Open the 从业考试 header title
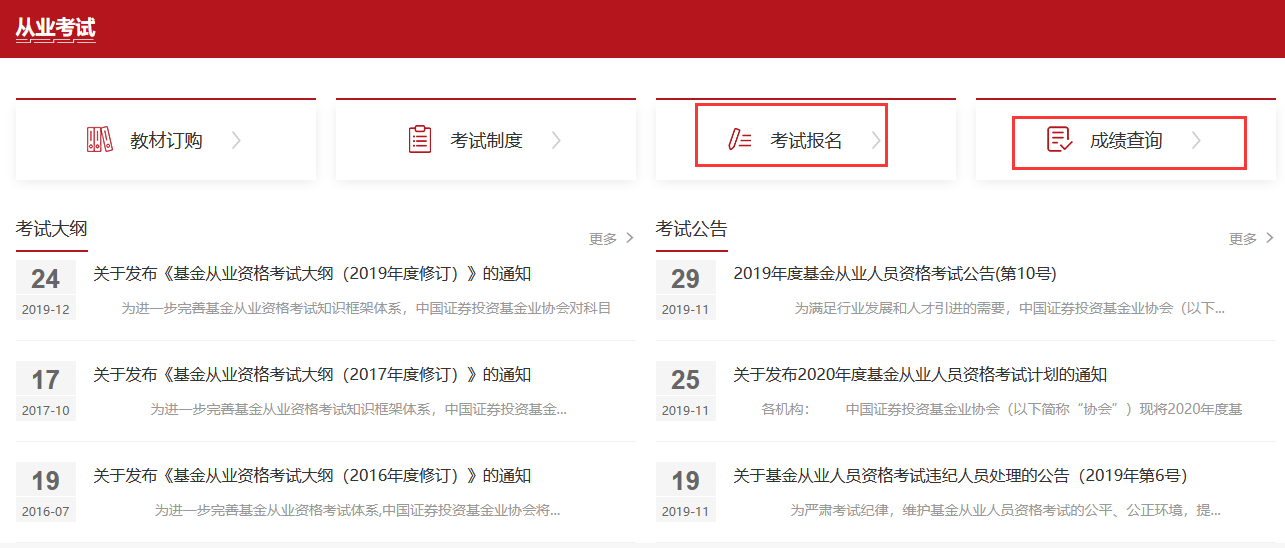 point(55,29)
